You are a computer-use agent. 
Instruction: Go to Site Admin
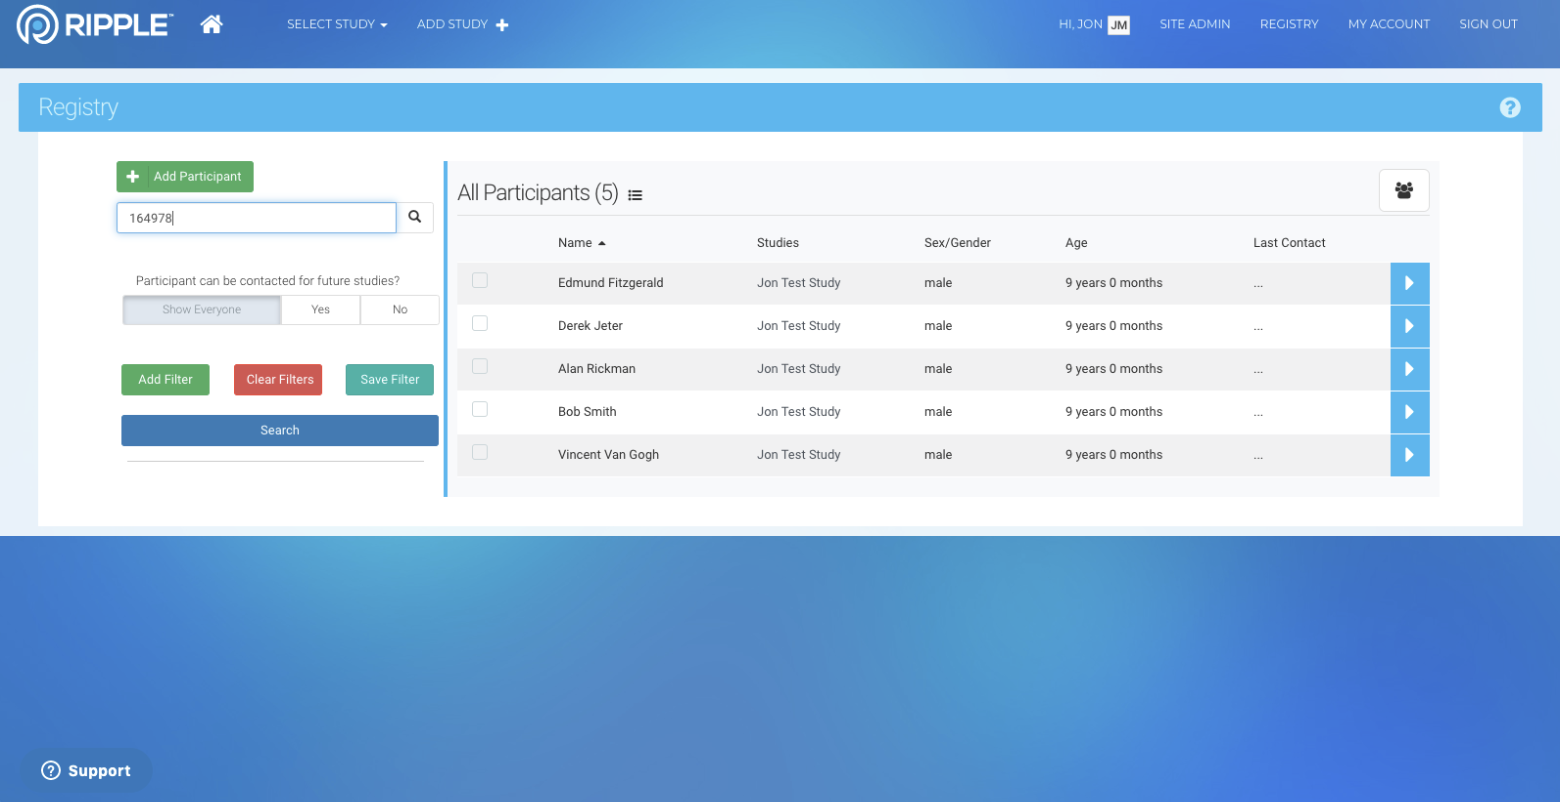point(1195,24)
